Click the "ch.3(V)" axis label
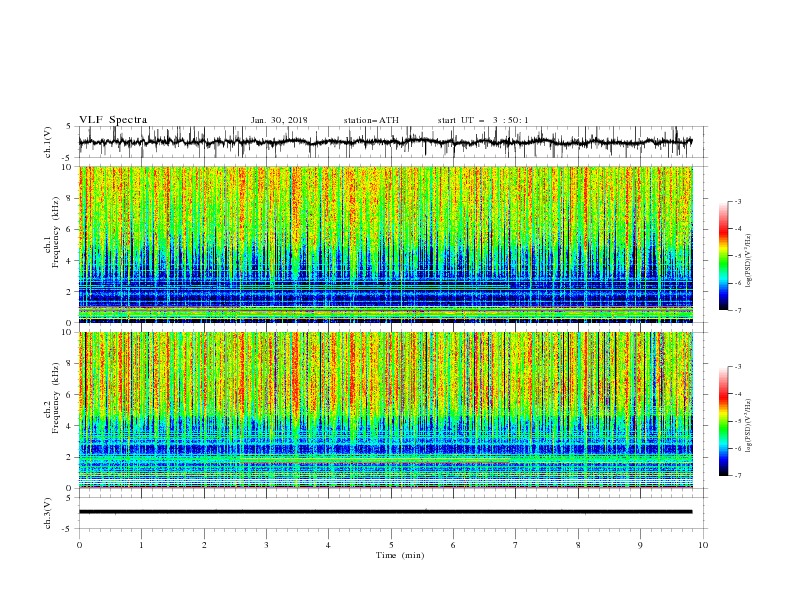The width and height of the screenshot is (792, 612). (x=48, y=513)
